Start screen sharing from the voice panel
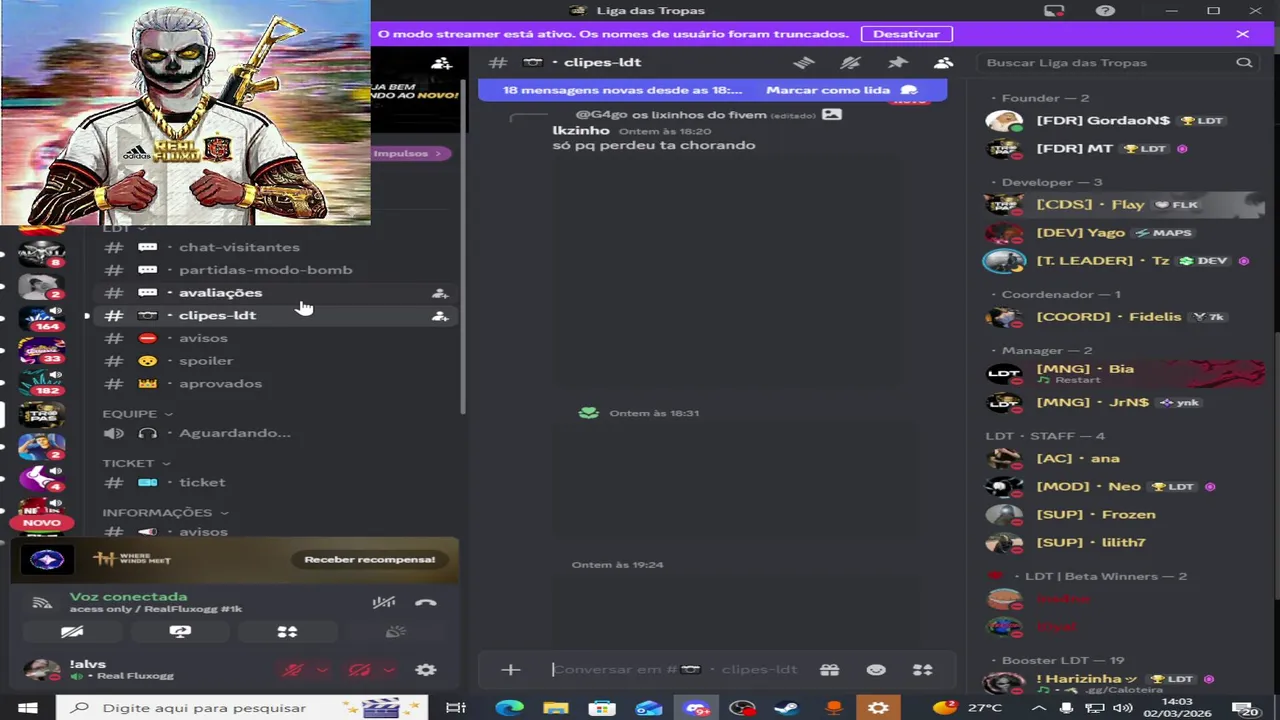Screen dimensions: 1280x720 (180, 632)
